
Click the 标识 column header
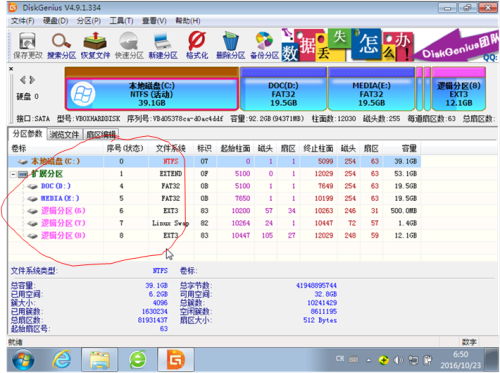205,148
